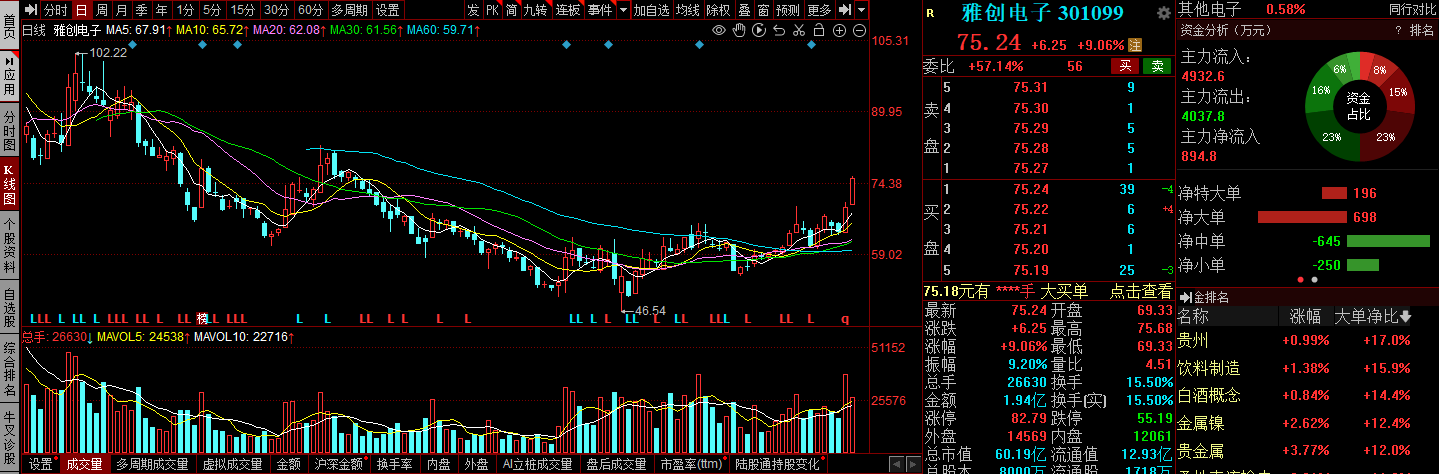Select the 贵州 row in the ranking list
Image resolution: width=1439 pixels, height=474 pixels.
pos(1307,340)
